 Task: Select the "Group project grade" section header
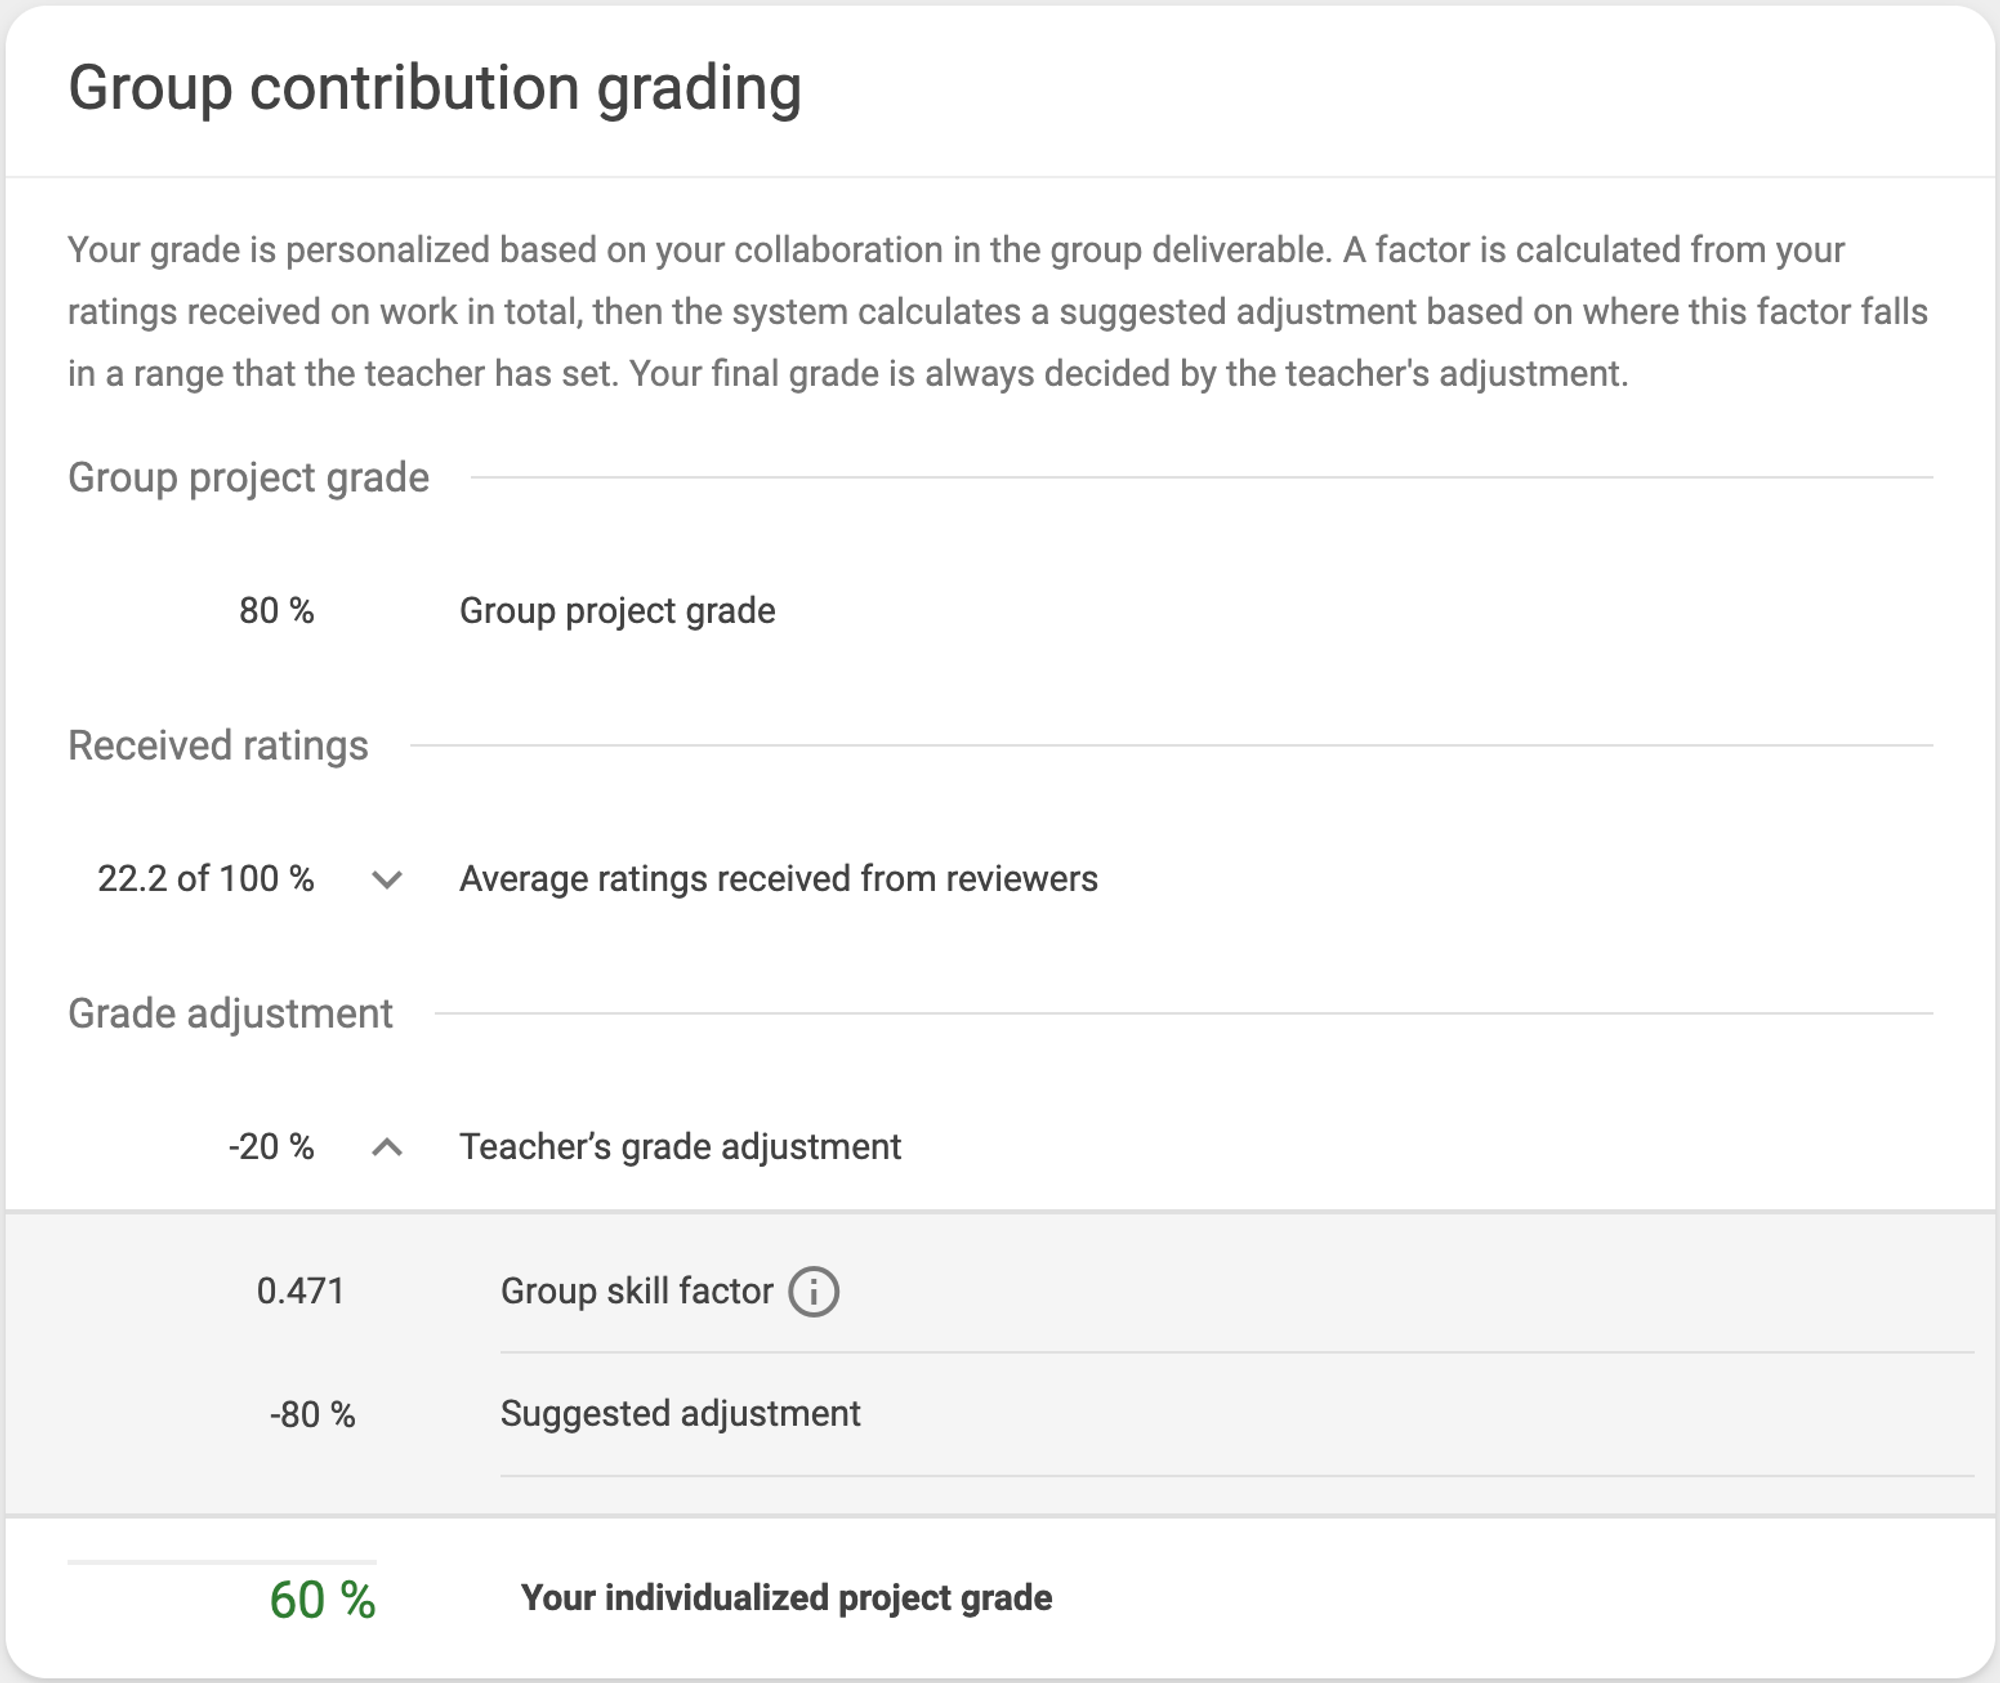coord(248,478)
